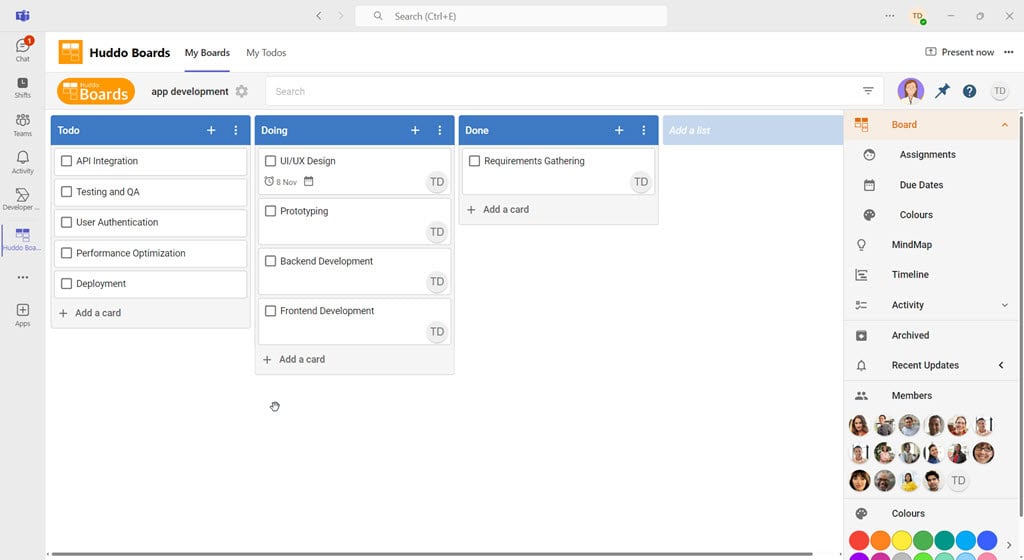Show more colours with the right chevron
The width and height of the screenshot is (1024, 560).
(1009, 545)
